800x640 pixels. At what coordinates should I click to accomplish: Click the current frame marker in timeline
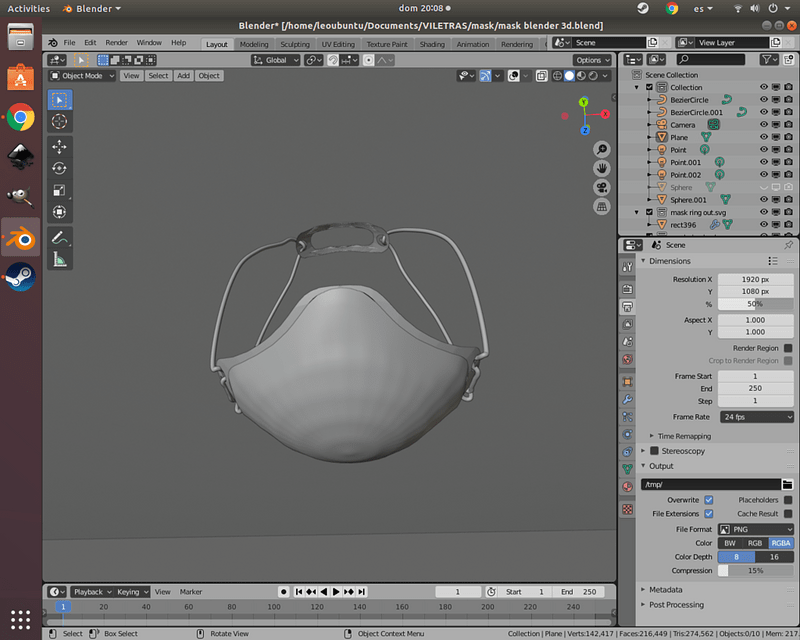click(x=63, y=607)
